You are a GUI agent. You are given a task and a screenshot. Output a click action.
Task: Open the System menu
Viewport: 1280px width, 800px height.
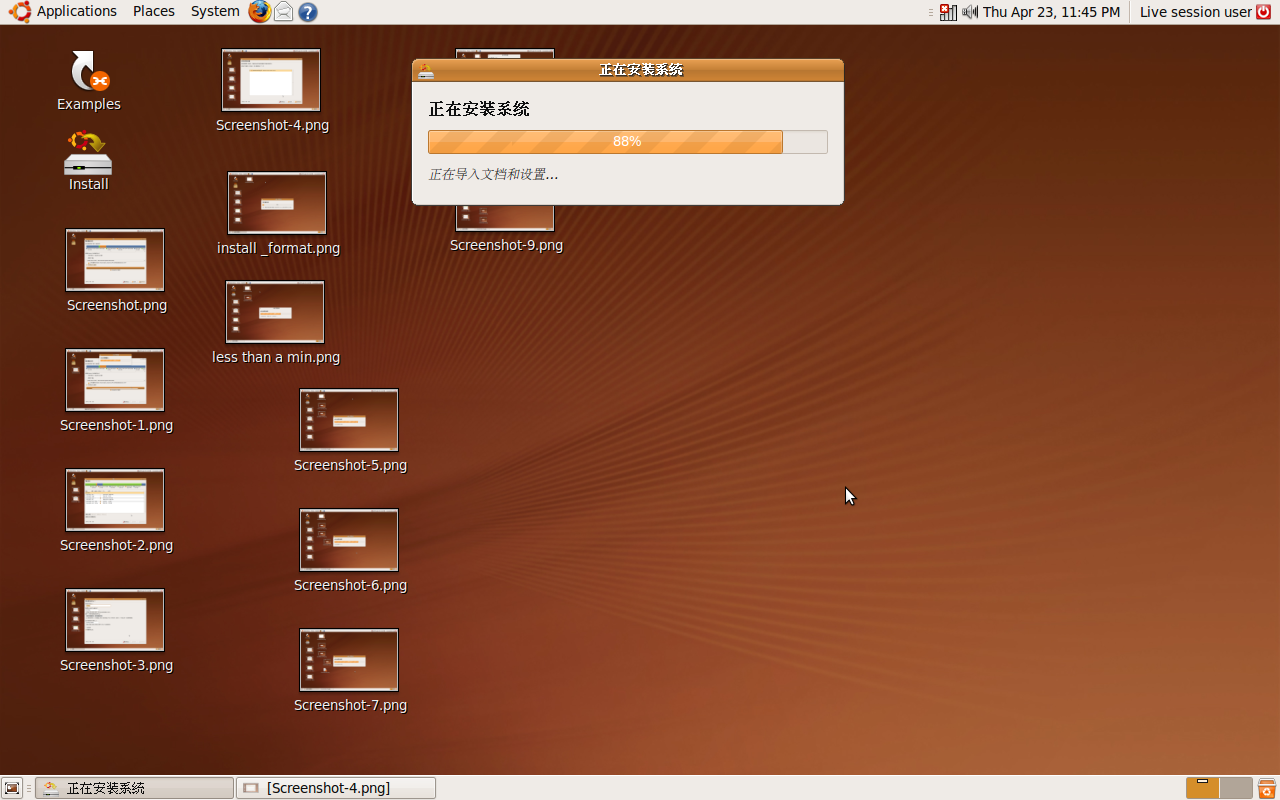tap(215, 12)
